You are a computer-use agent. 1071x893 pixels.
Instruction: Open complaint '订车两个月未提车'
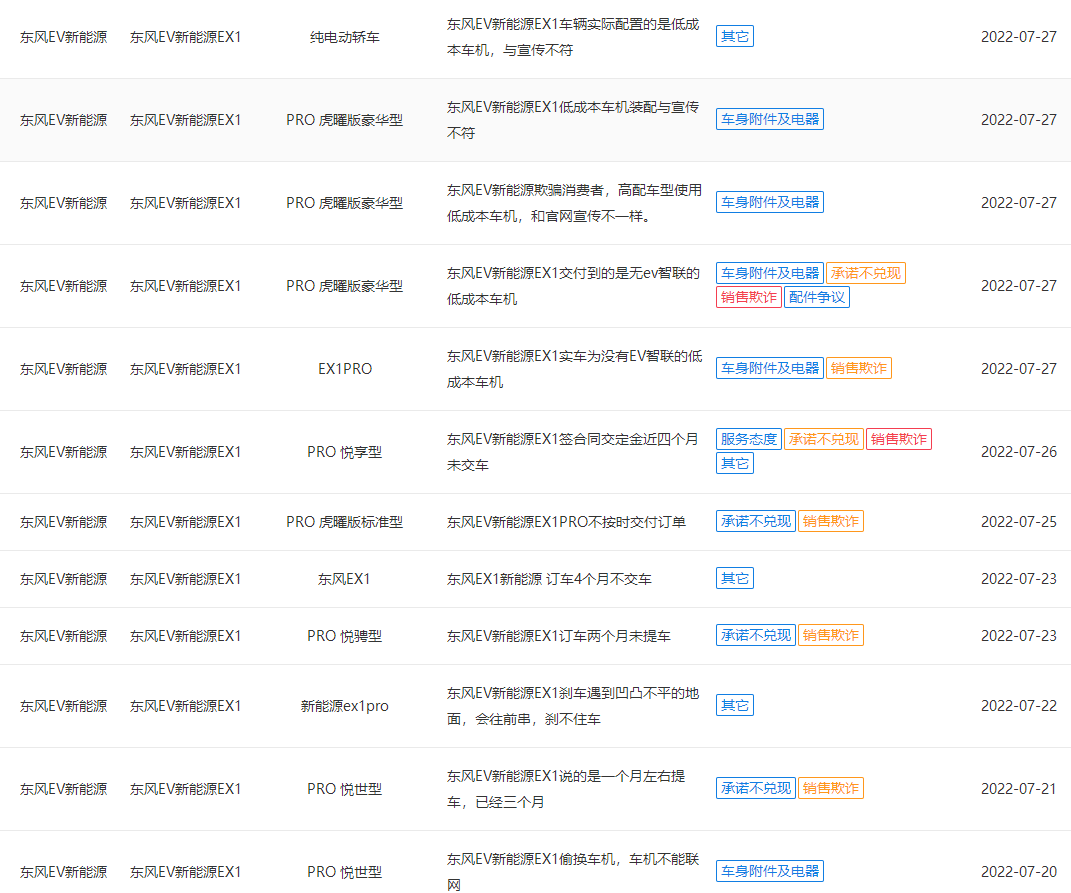pyautogui.click(x=559, y=636)
